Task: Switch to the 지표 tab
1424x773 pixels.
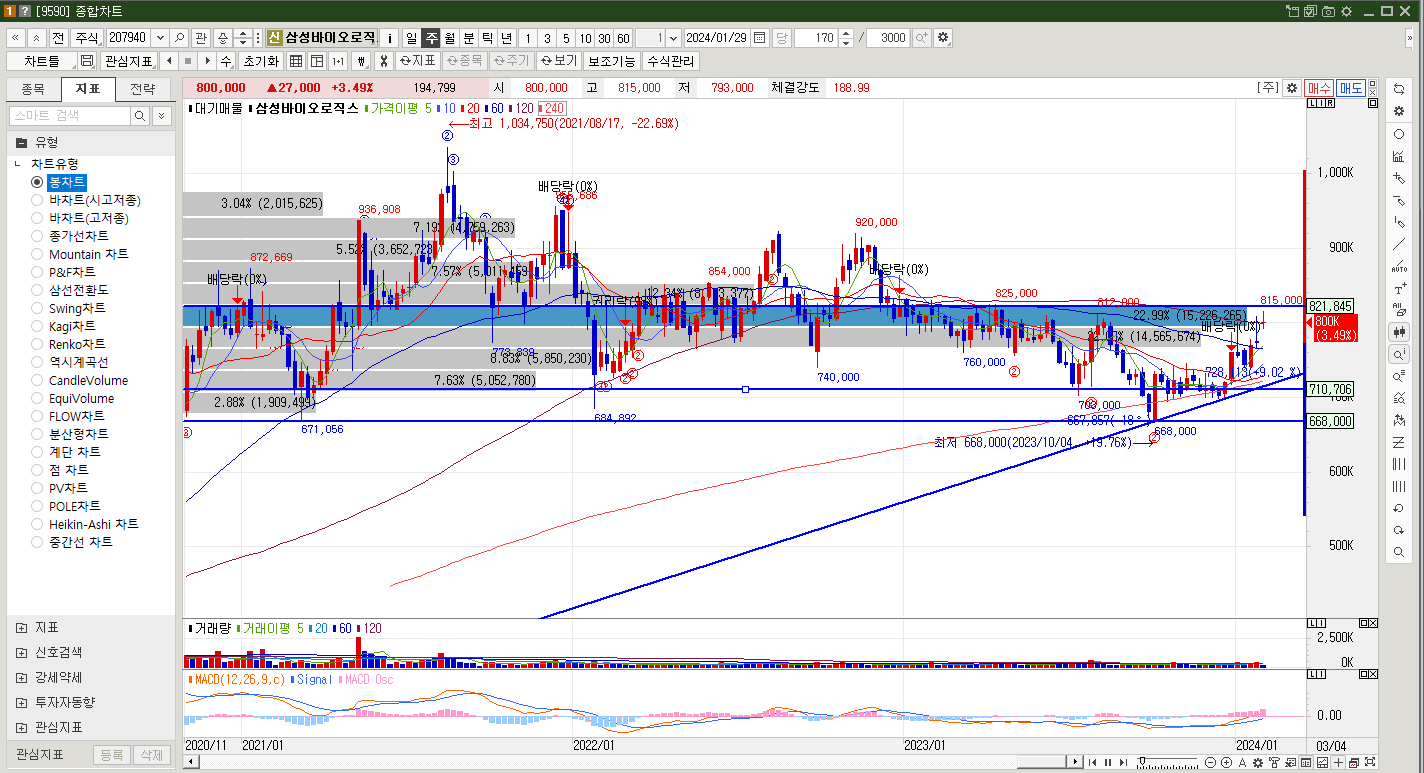Action: tap(88, 89)
